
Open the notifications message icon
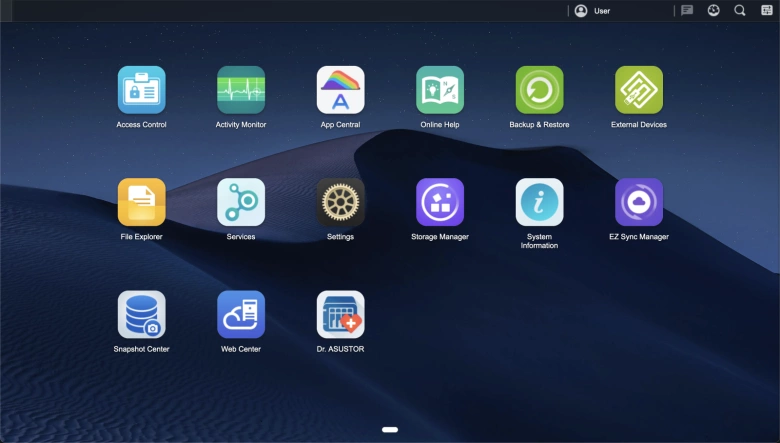[687, 11]
